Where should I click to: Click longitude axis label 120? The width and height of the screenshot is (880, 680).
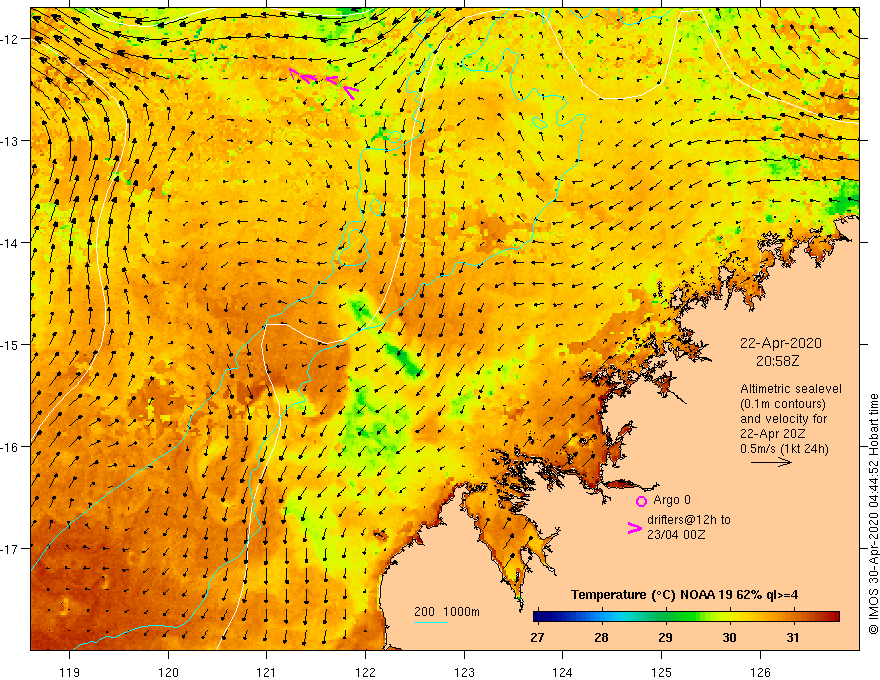[168, 672]
